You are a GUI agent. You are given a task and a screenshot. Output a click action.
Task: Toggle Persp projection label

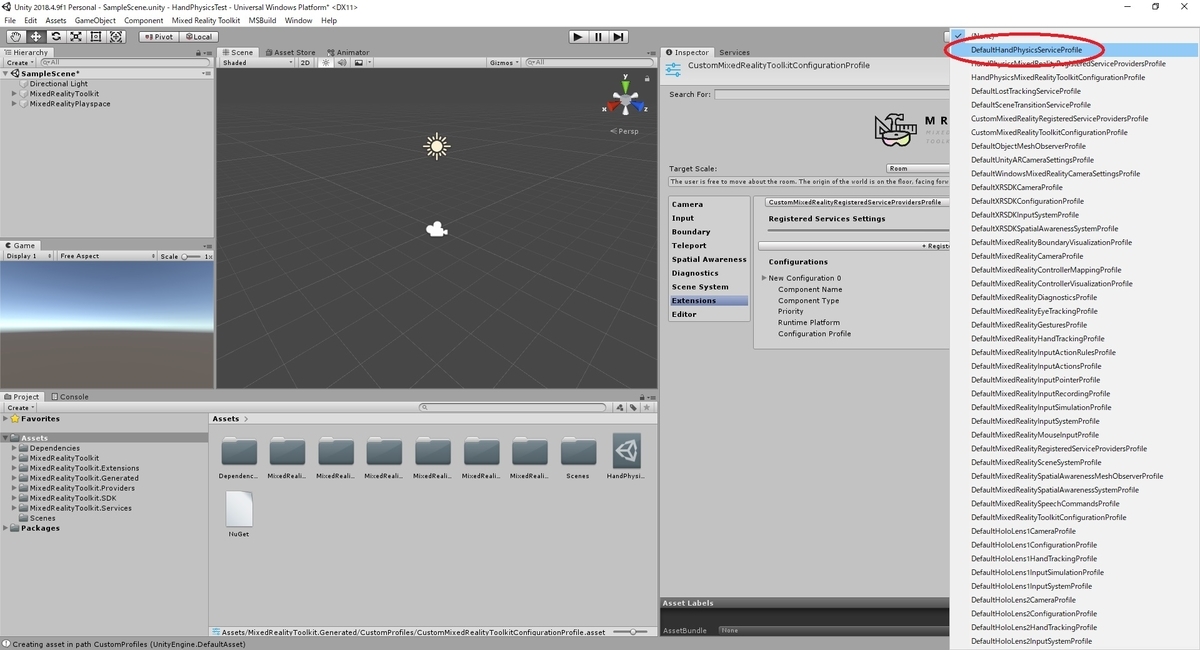[x=626, y=131]
